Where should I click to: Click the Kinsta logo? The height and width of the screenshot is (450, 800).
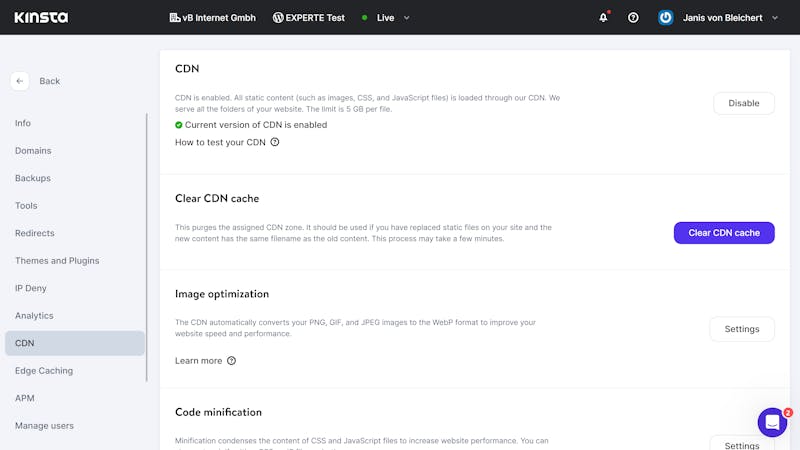pyautogui.click(x=39, y=17)
